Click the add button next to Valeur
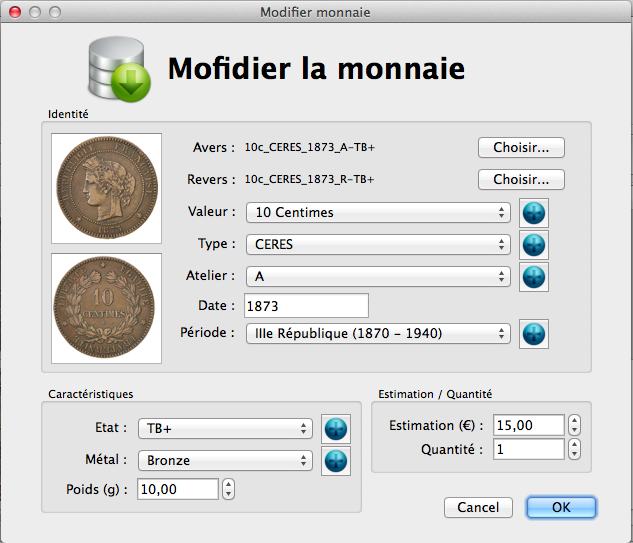 (x=535, y=213)
